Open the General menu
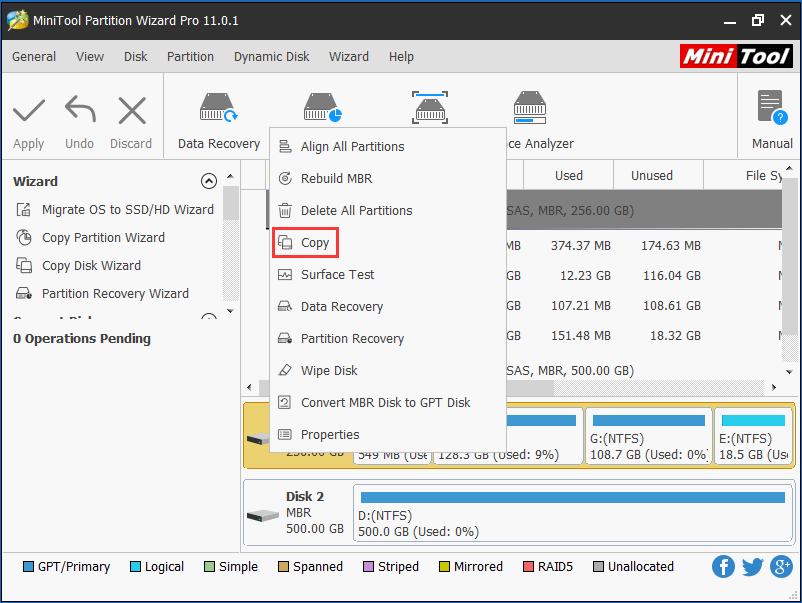Image resolution: width=802 pixels, height=603 pixels. pyautogui.click(x=34, y=56)
